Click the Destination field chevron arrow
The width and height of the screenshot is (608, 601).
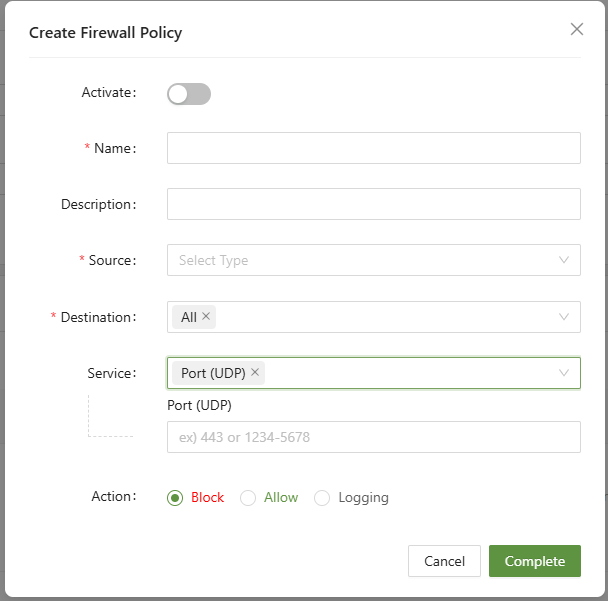click(x=564, y=317)
